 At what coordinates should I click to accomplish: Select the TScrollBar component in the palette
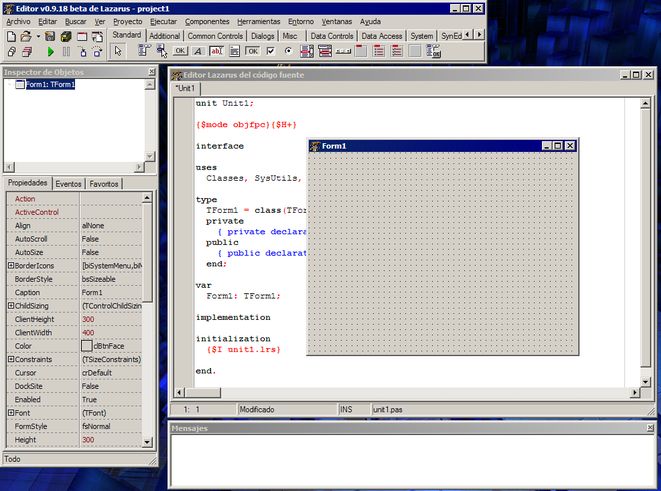click(x=343, y=51)
